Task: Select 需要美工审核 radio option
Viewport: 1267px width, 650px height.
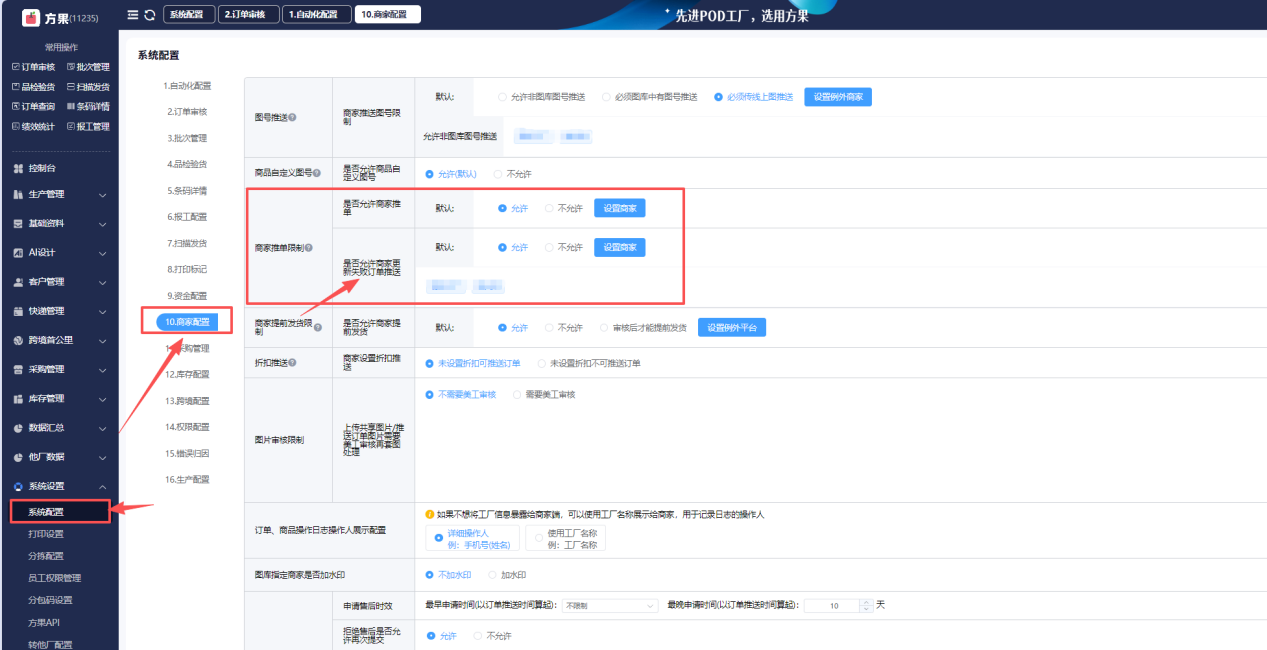Action: point(543,394)
